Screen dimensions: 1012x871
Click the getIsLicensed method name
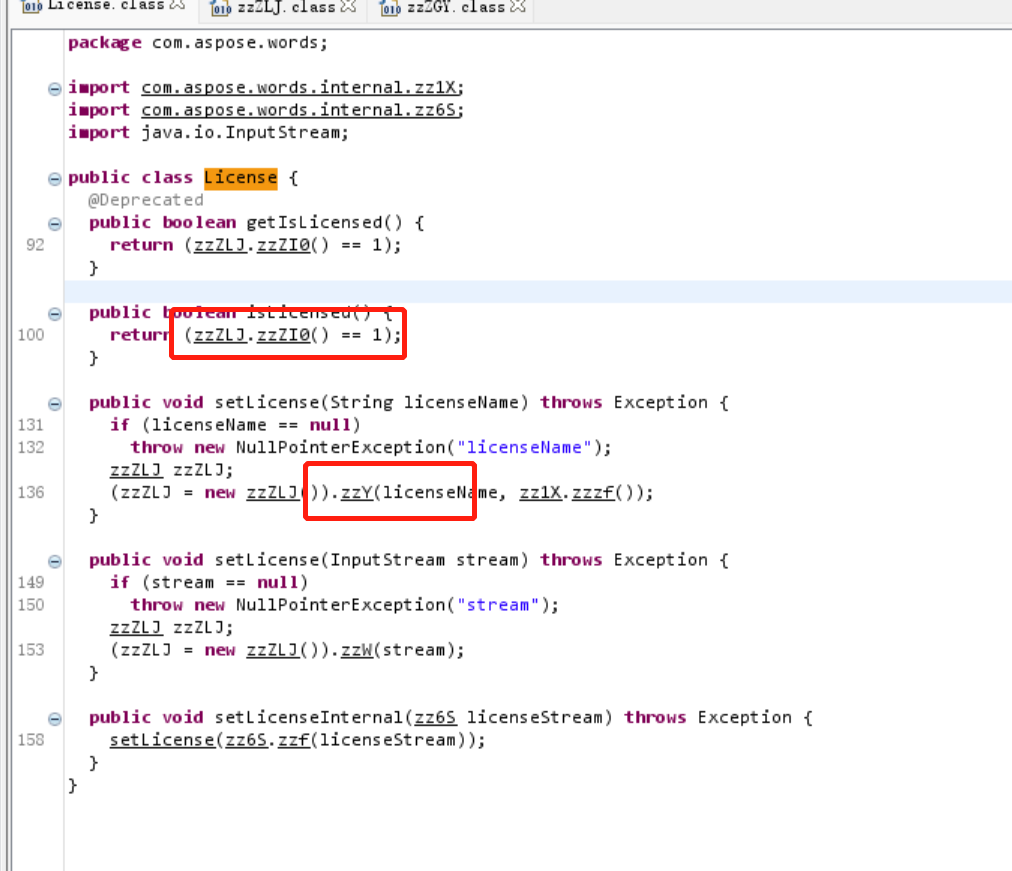click(x=314, y=223)
